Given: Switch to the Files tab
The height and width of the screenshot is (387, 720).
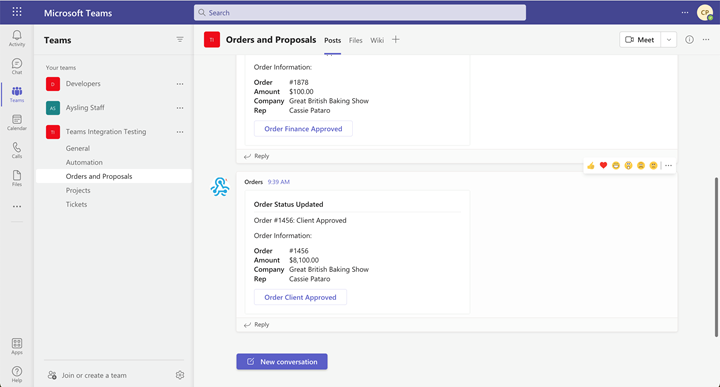Looking at the screenshot, I should pyautogui.click(x=355, y=40).
